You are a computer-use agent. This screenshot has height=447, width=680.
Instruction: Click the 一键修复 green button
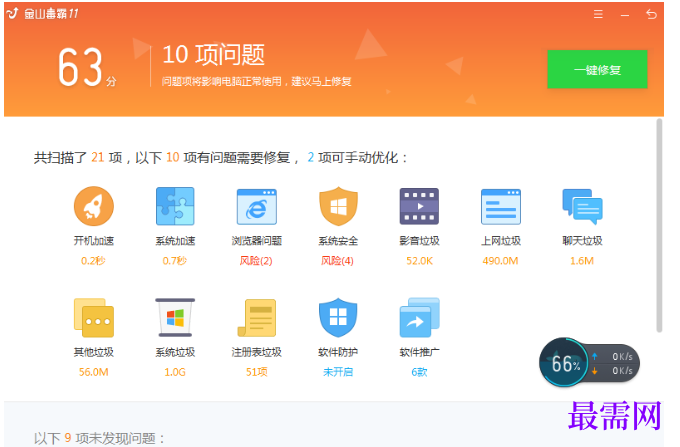pos(597,69)
